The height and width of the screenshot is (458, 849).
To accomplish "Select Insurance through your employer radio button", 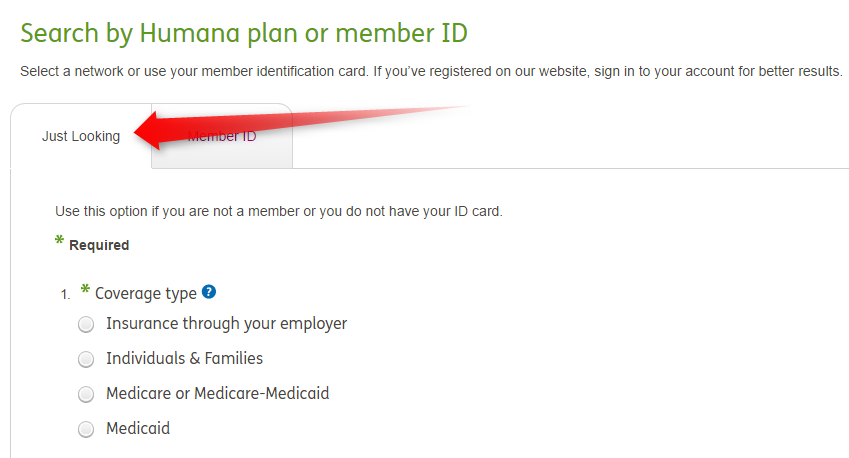I will (x=86, y=324).
